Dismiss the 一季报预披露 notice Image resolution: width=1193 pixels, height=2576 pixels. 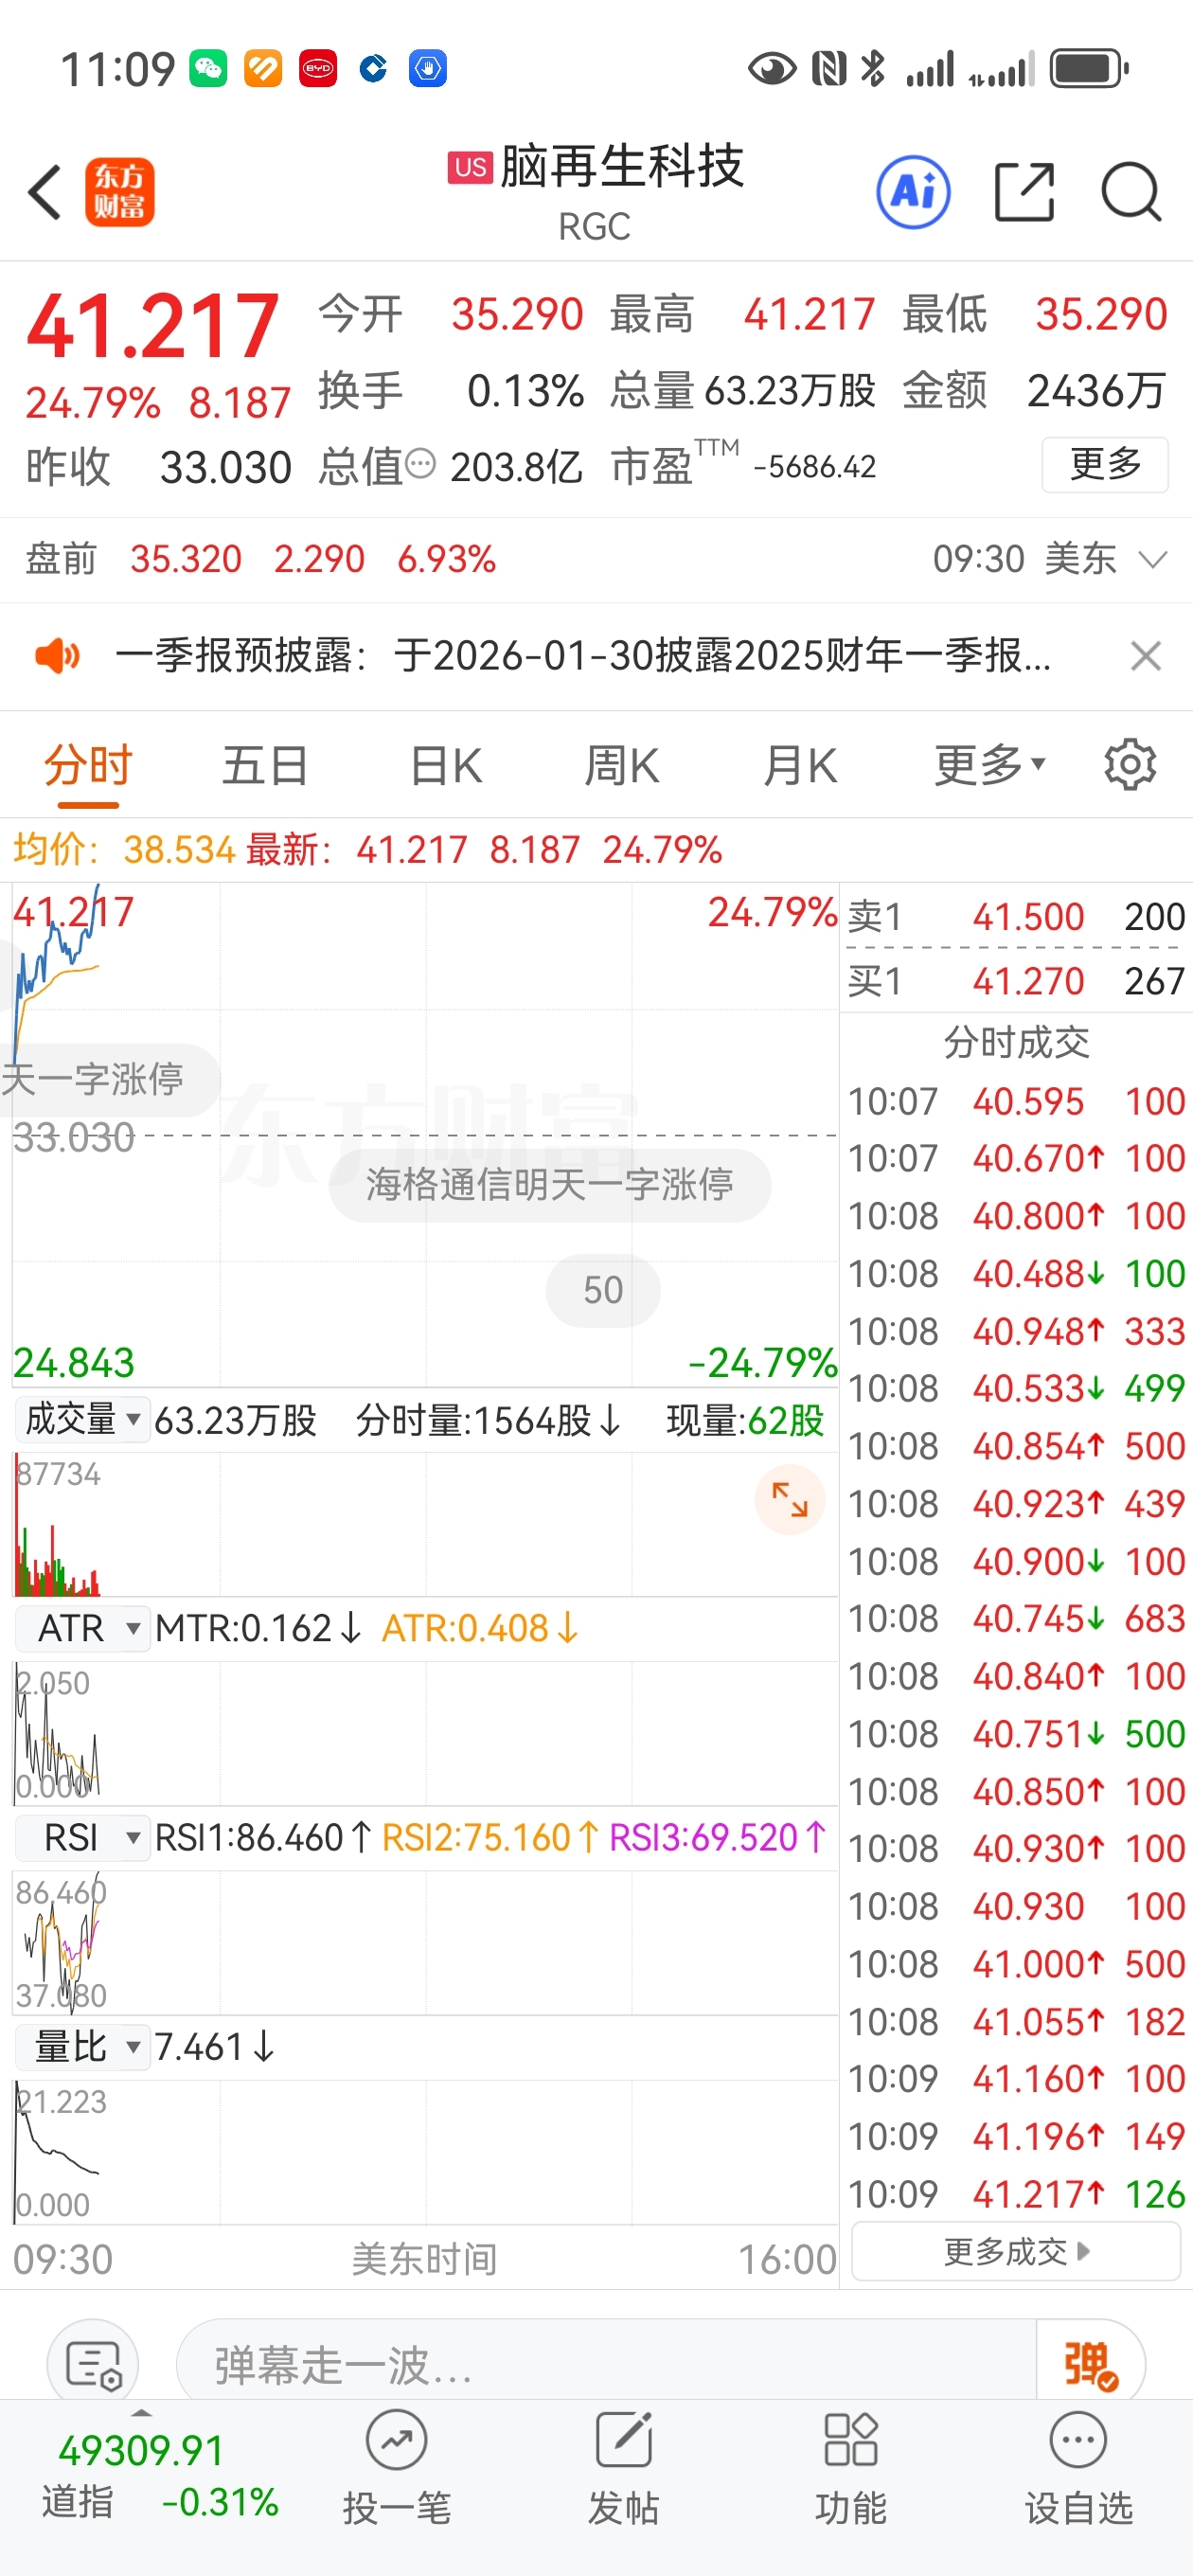1145,656
